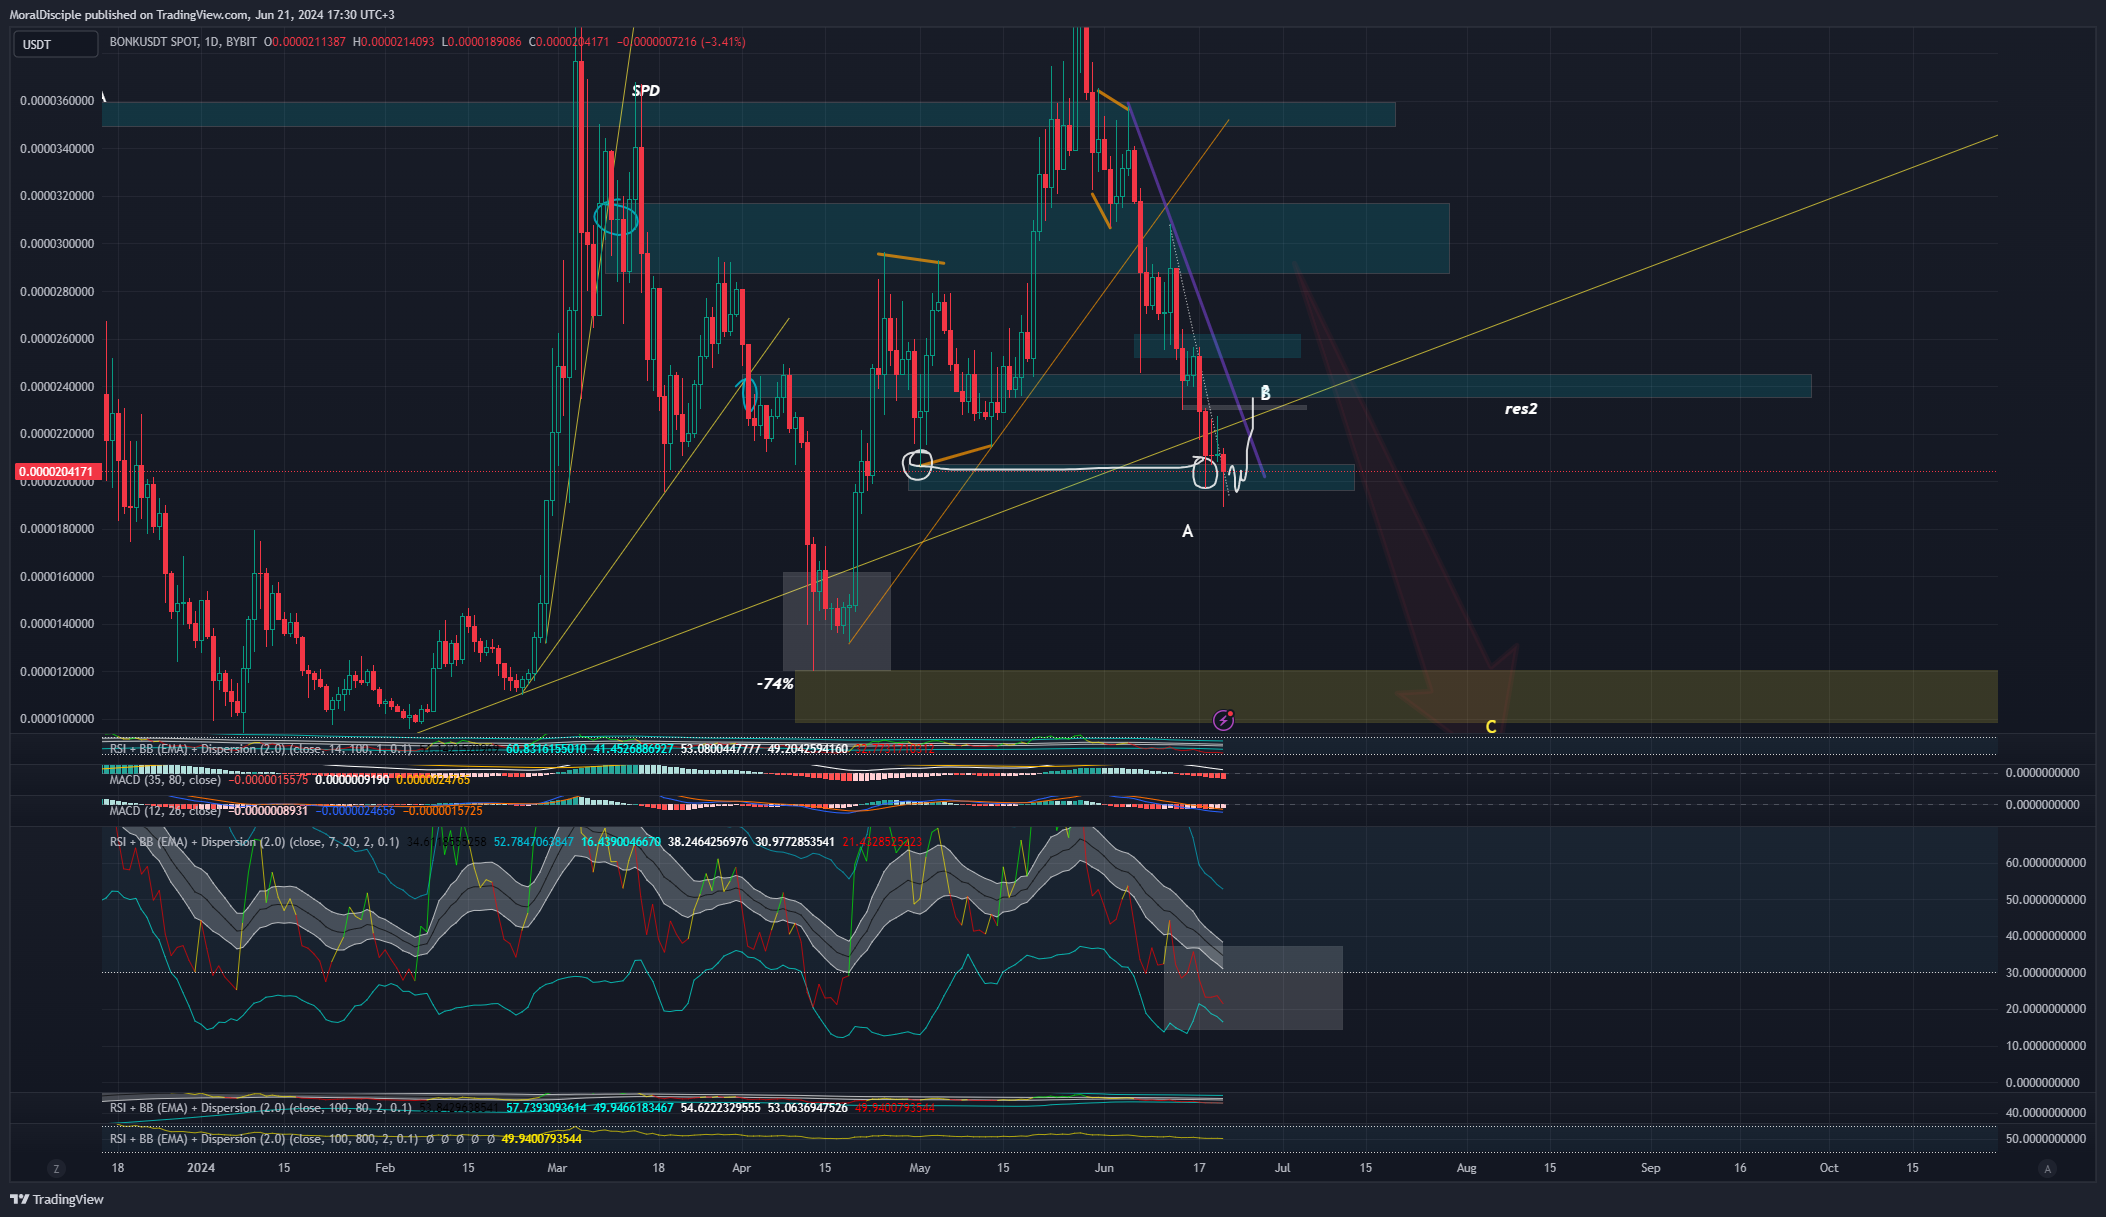Click the high value H0.0000214093

(393, 42)
